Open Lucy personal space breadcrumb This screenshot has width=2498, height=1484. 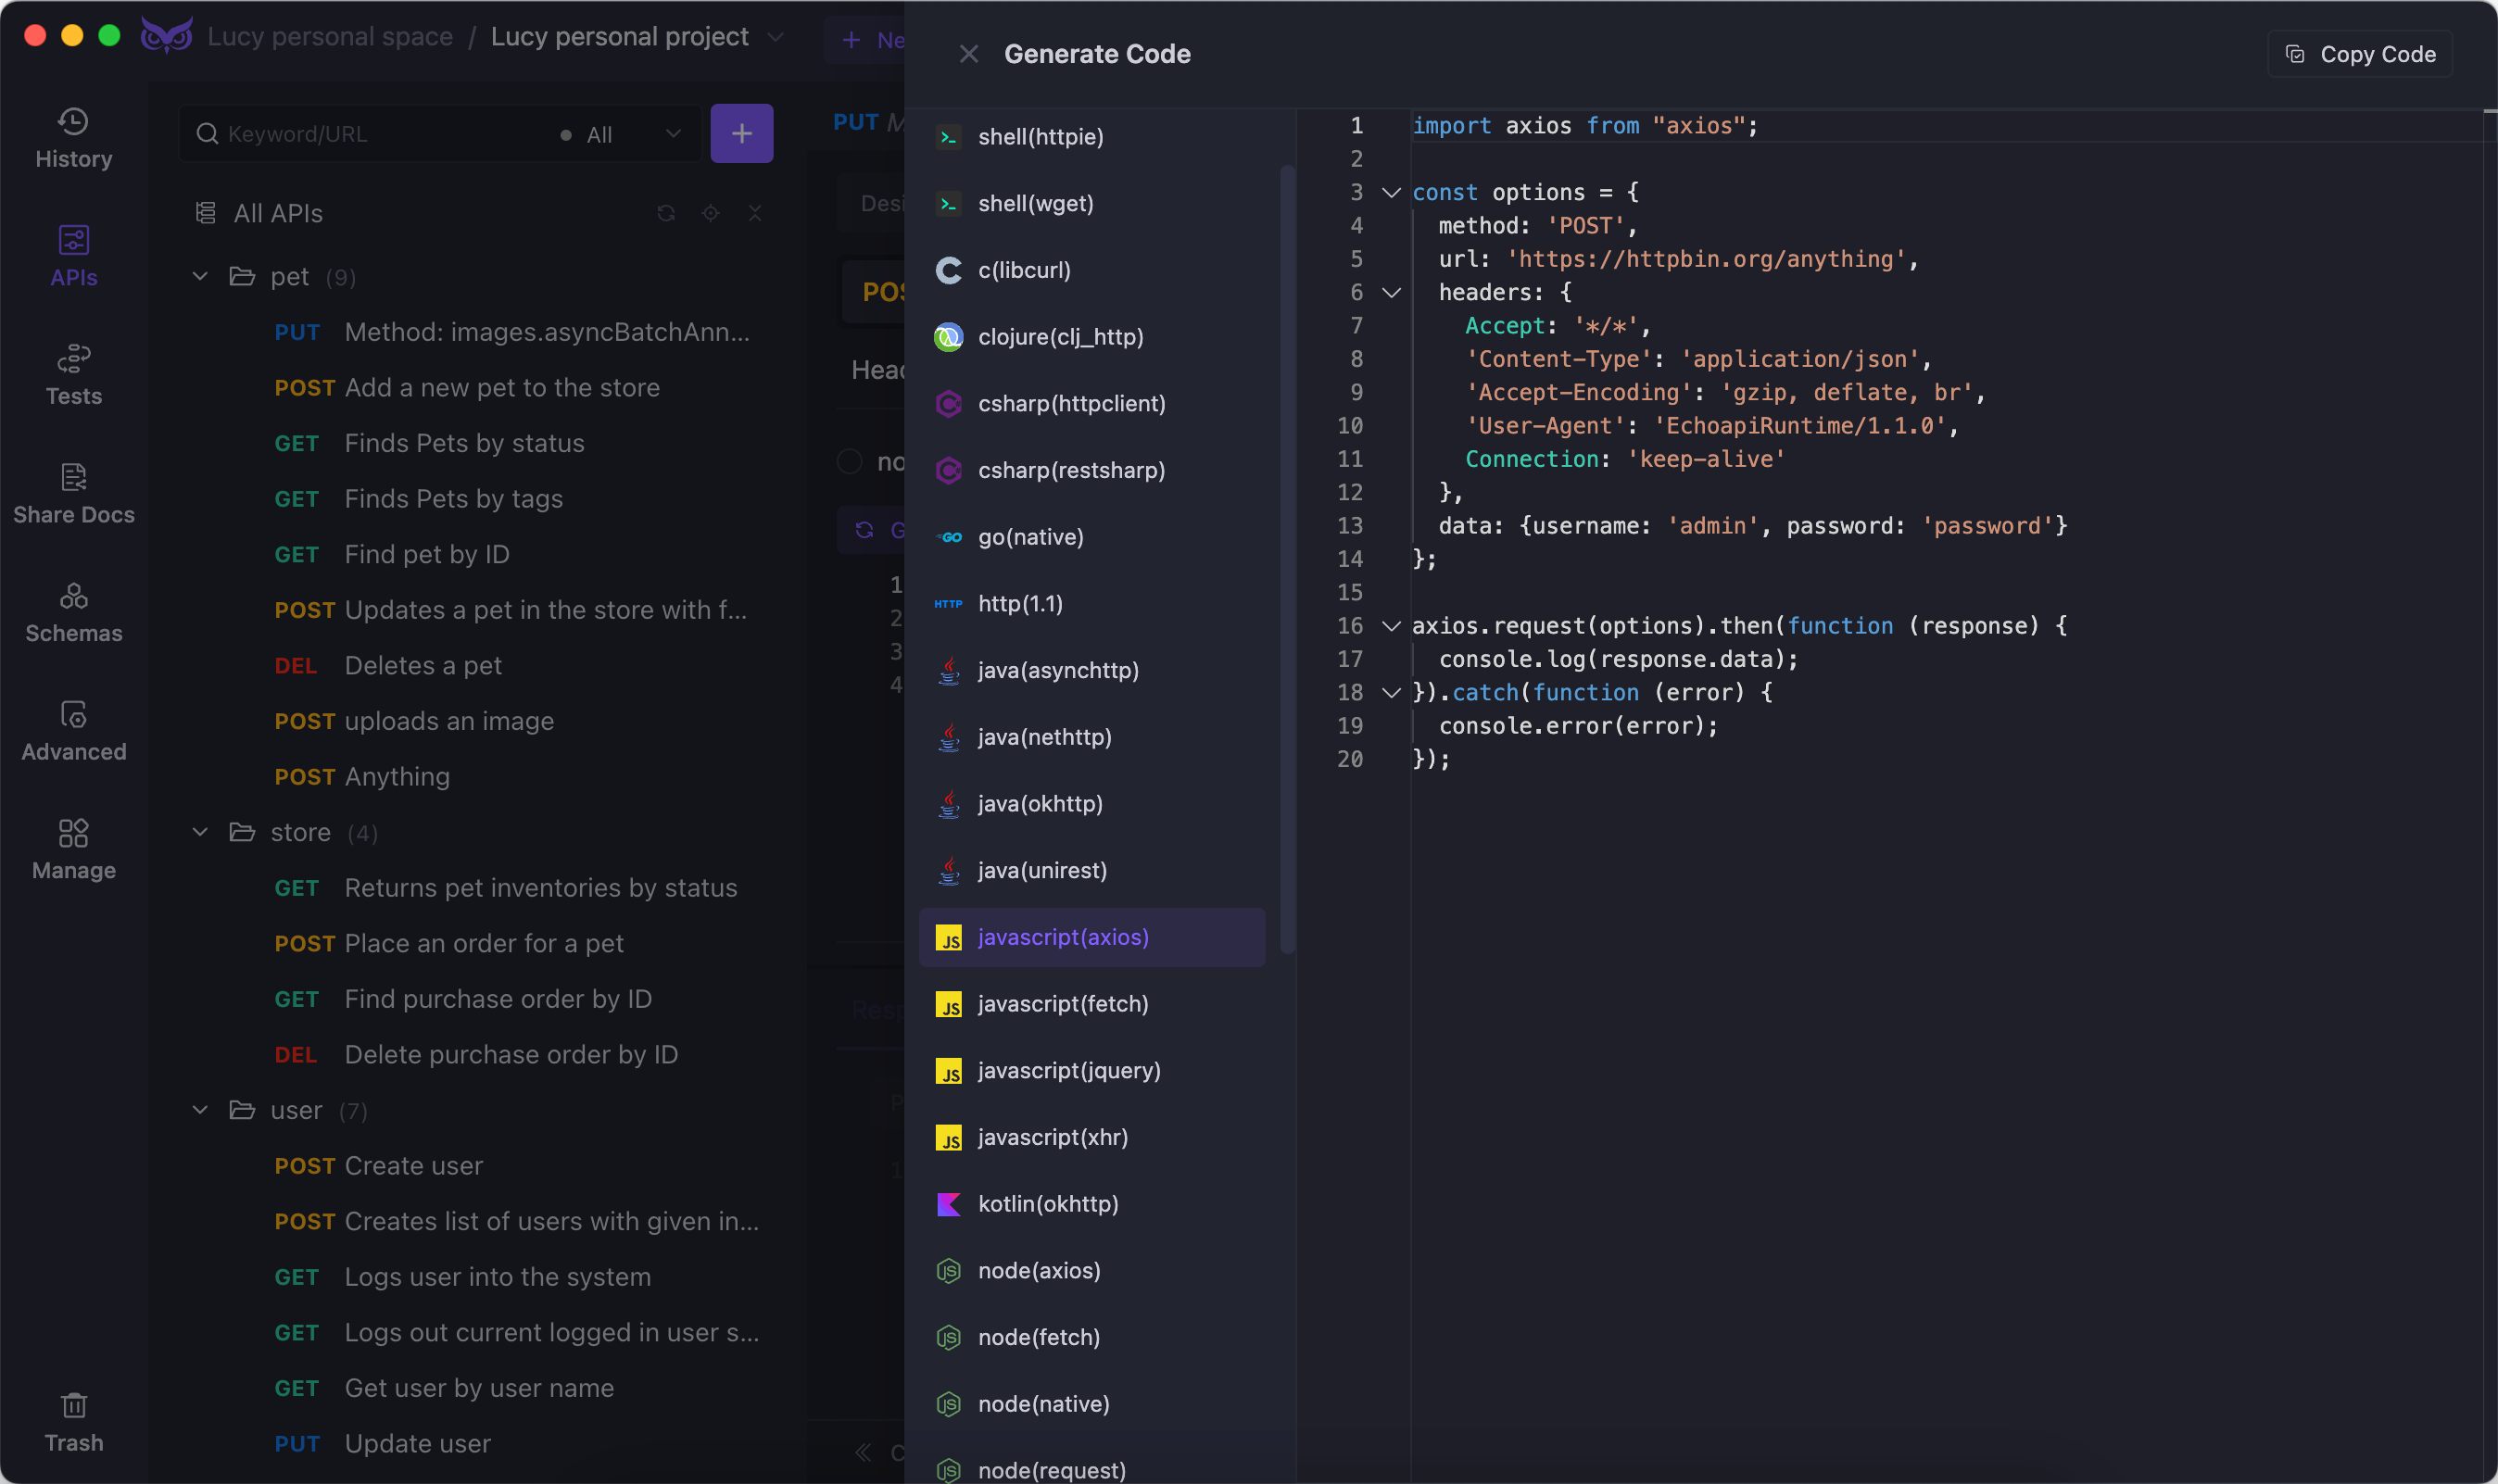[x=330, y=37]
